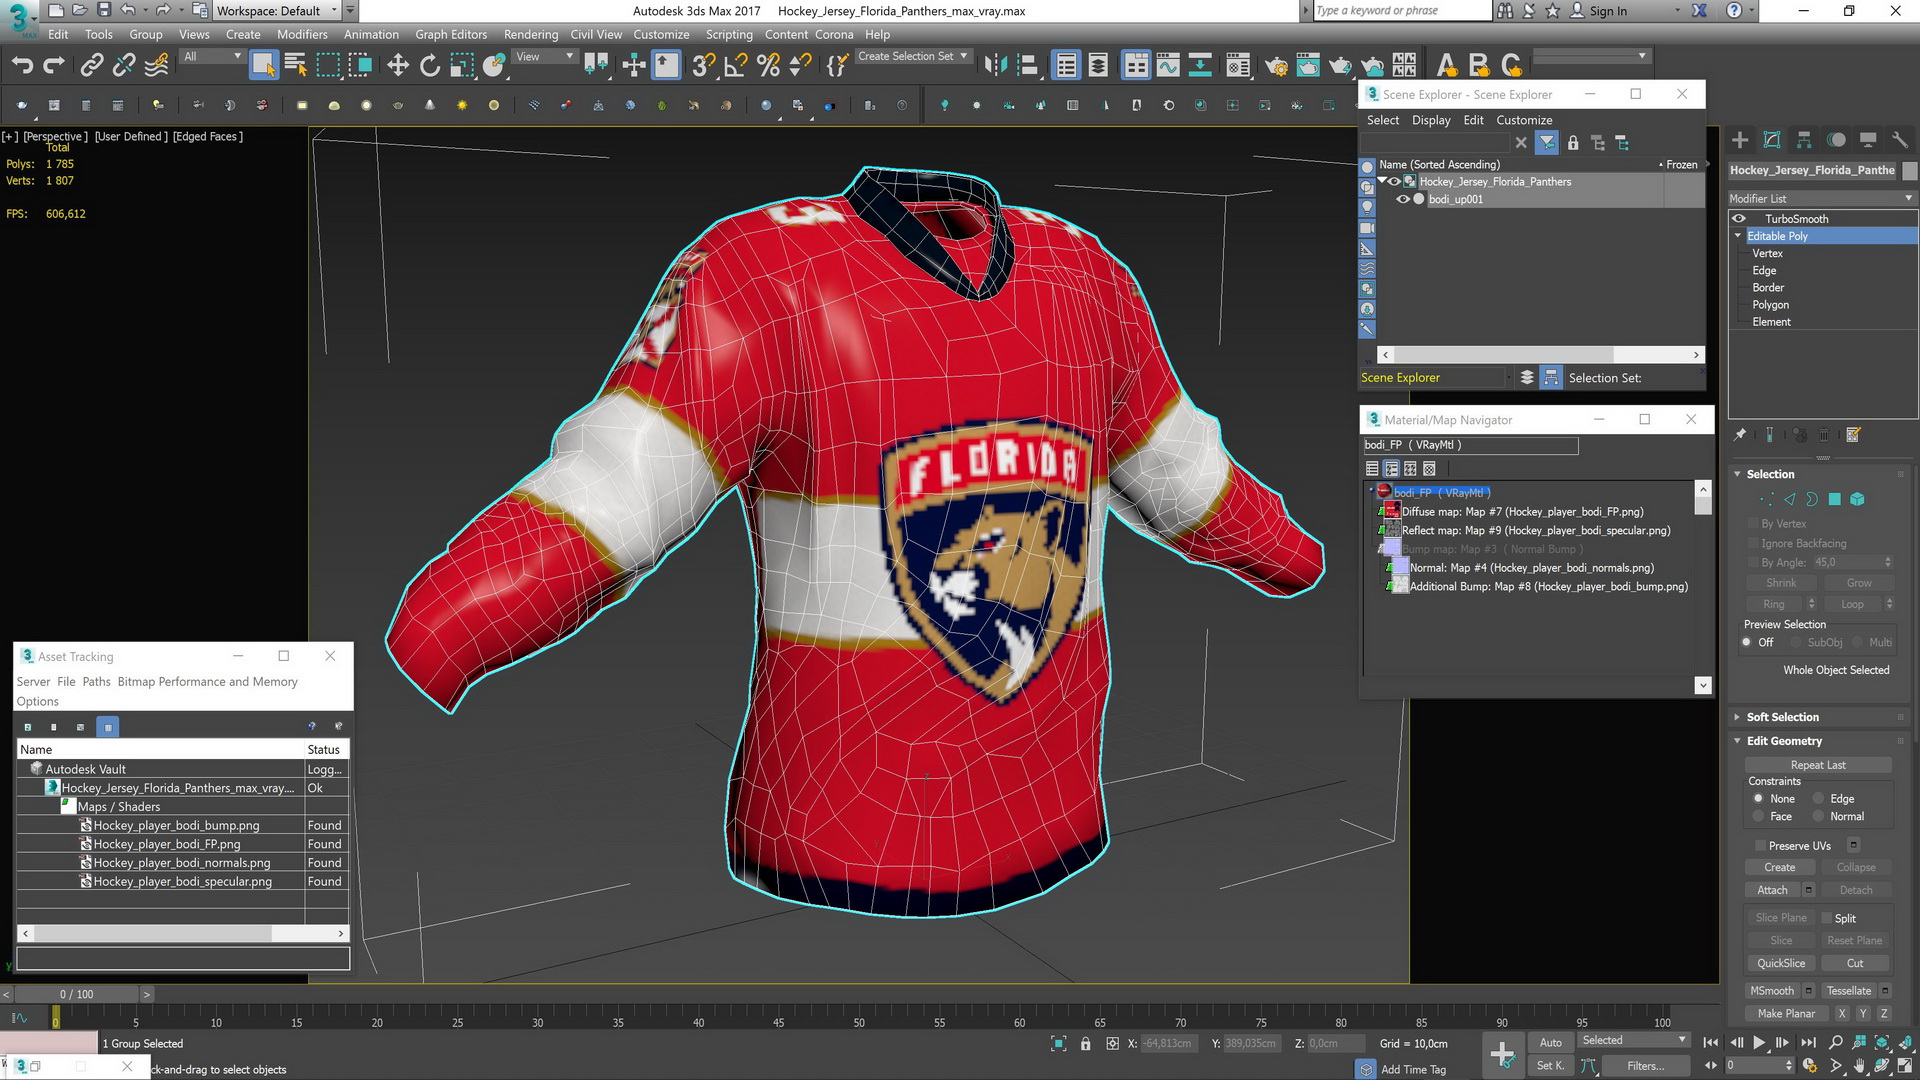Go to end of animation
1920x1080 pixels.
point(1808,1042)
